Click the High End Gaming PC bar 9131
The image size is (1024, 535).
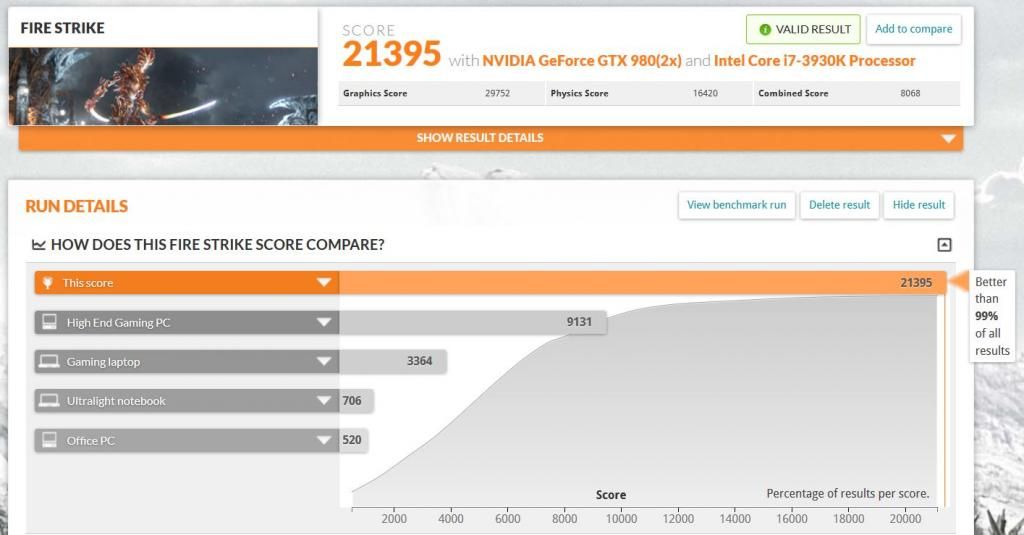473,322
